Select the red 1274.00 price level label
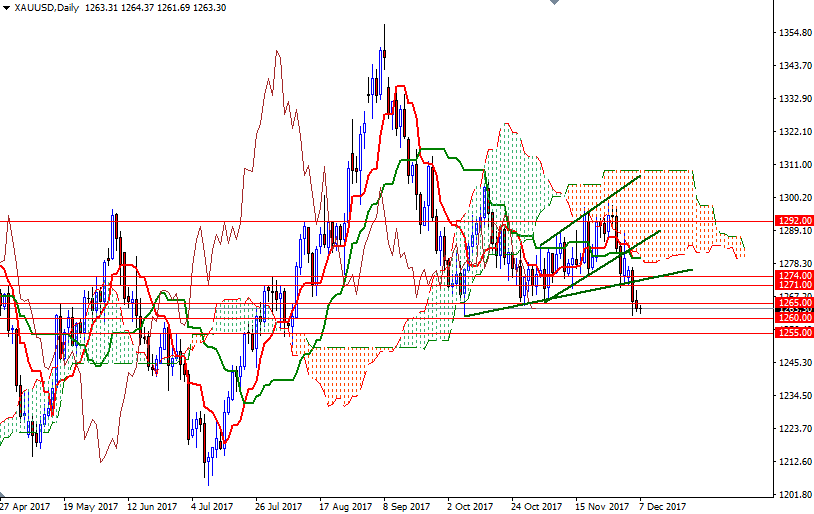 tap(794, 275)
